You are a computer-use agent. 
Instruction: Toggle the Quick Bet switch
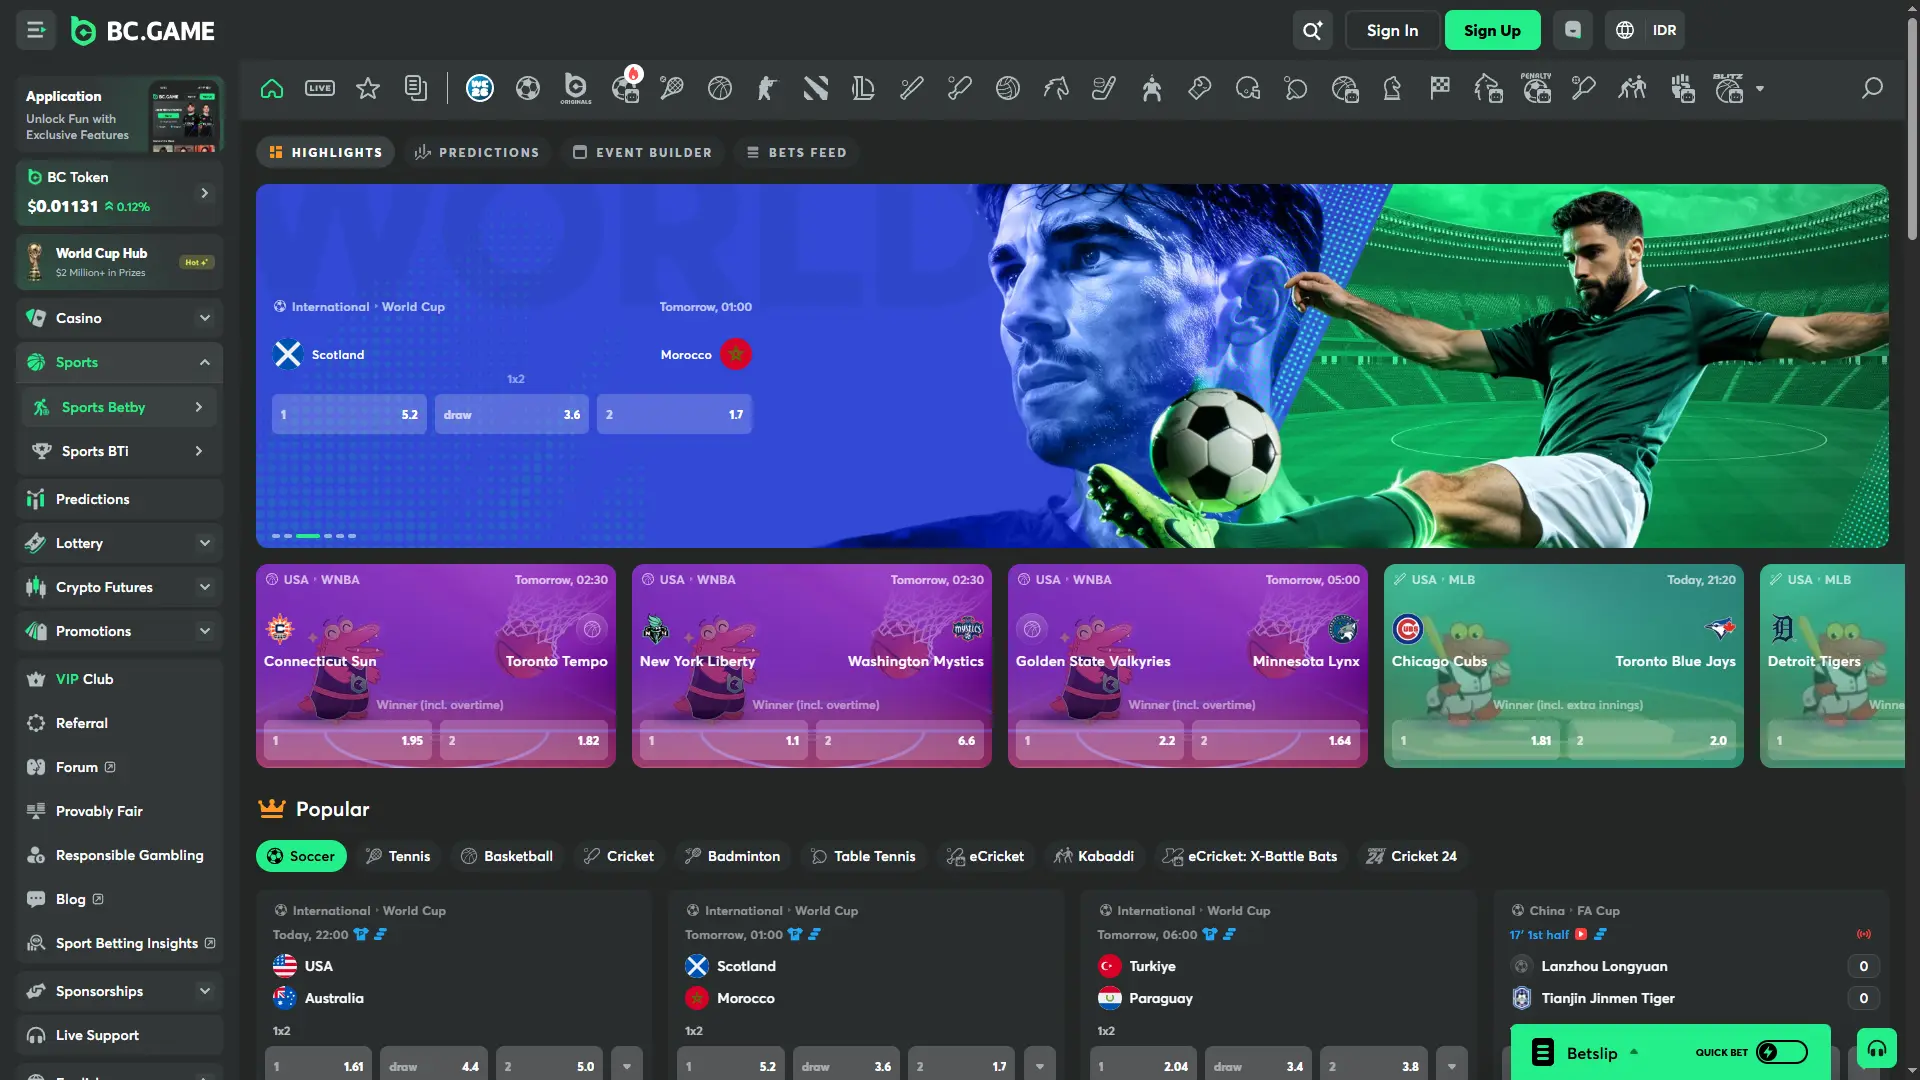pos(1782,1052)
